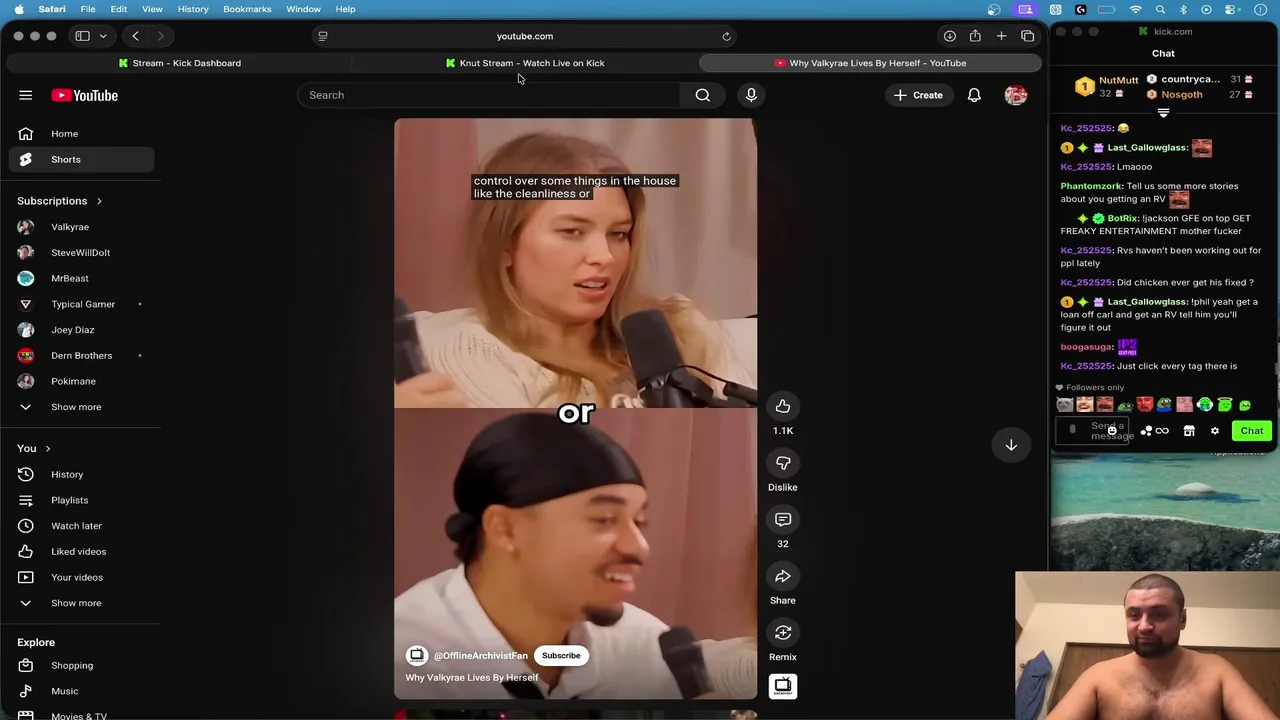Open Dern Brothers channel
The width and height of the screenshot is (1280, 720).
point(80,355)
